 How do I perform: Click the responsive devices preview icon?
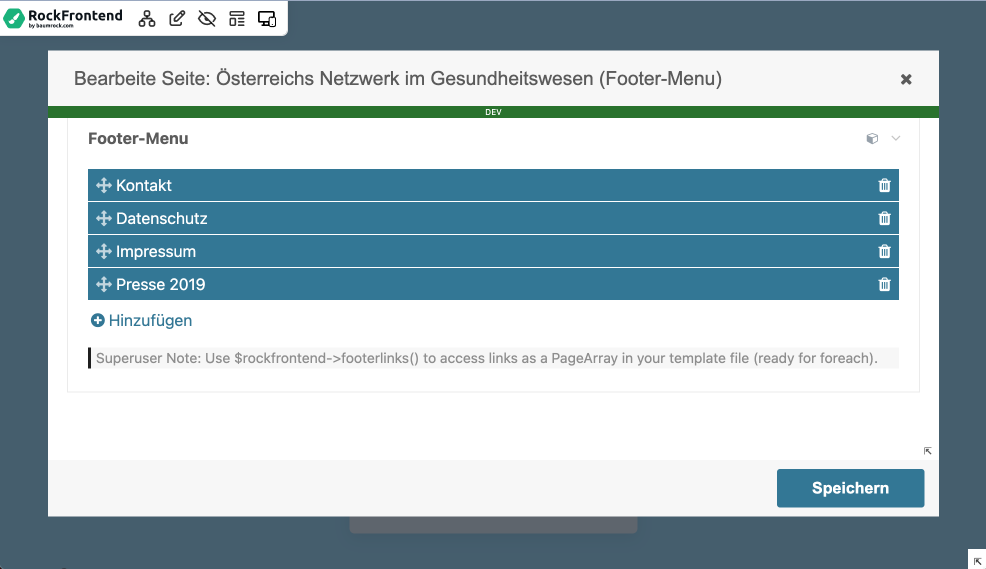267,18
